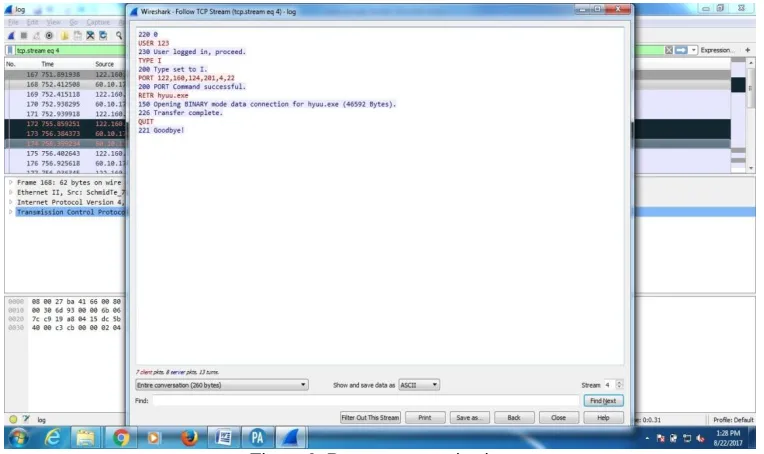Restart the current capture from the toolbar
The image size is (764, 454).
coord(36,36)
